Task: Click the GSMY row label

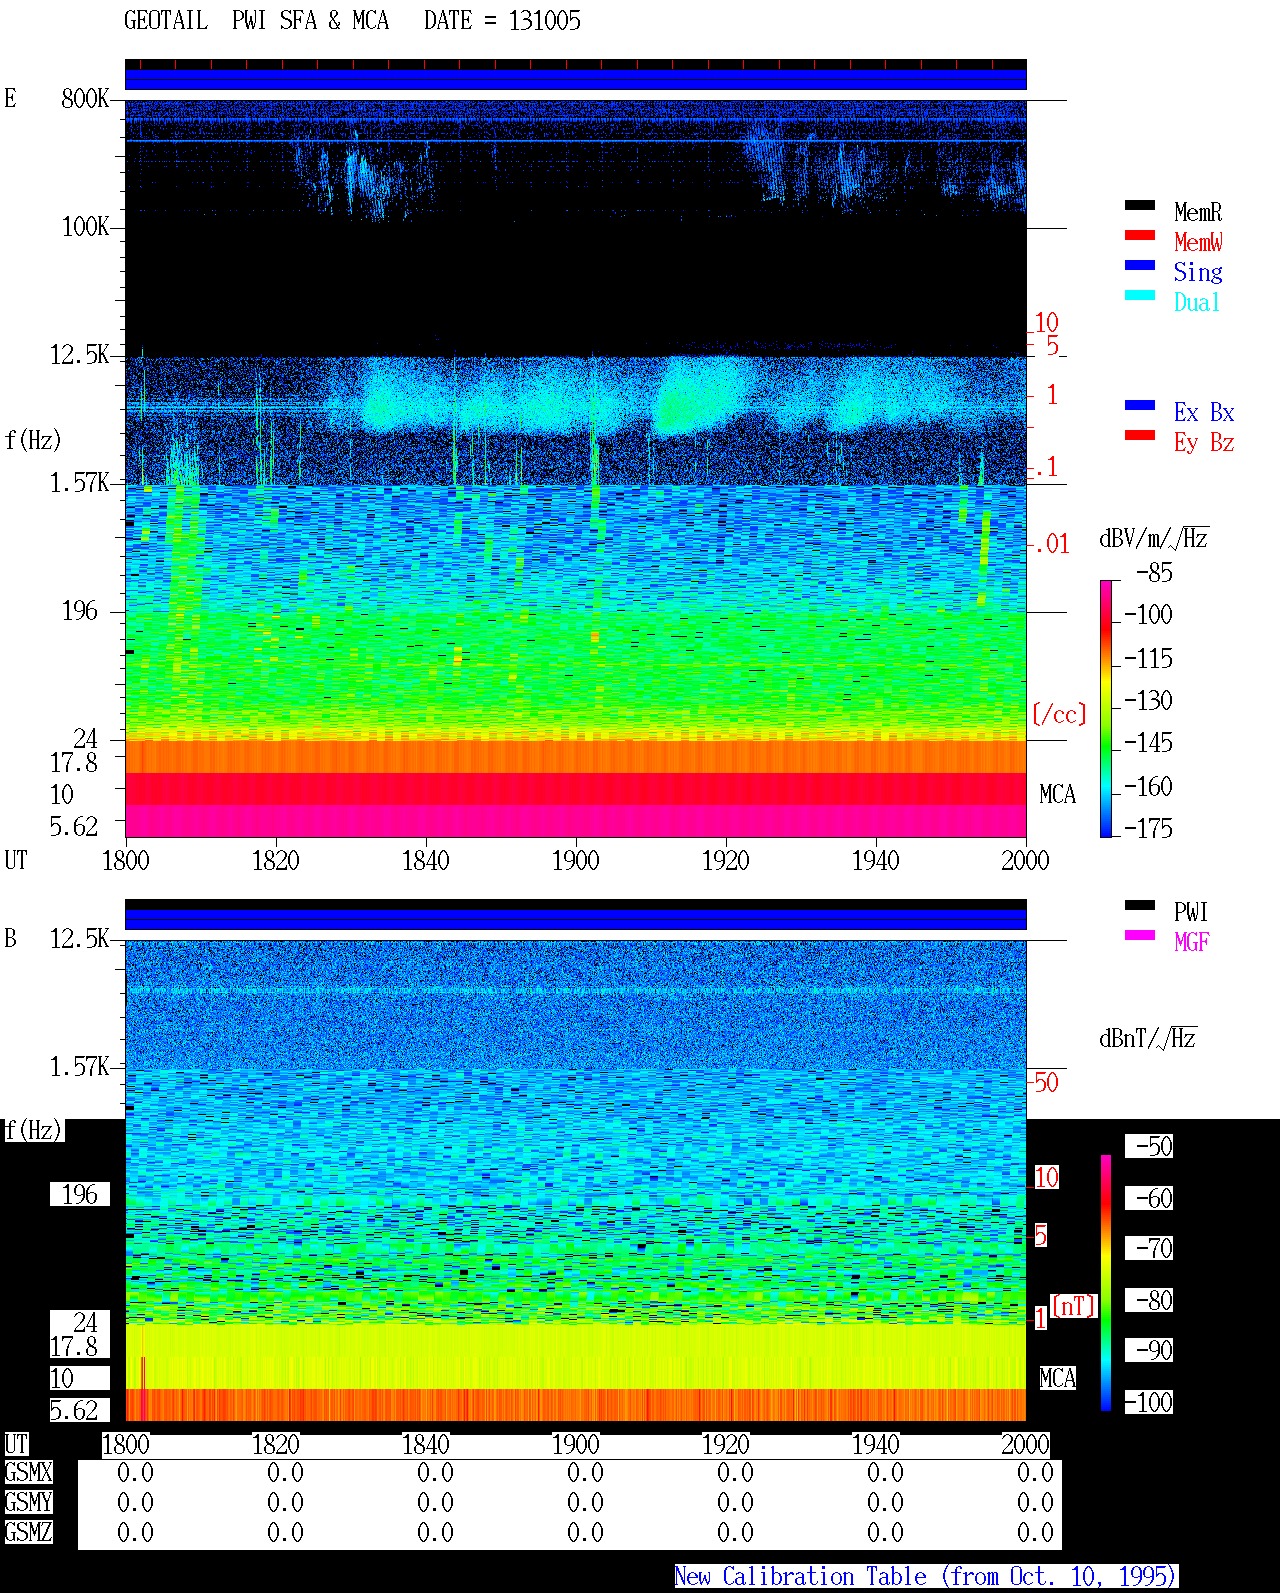Action: point(28,1502)
